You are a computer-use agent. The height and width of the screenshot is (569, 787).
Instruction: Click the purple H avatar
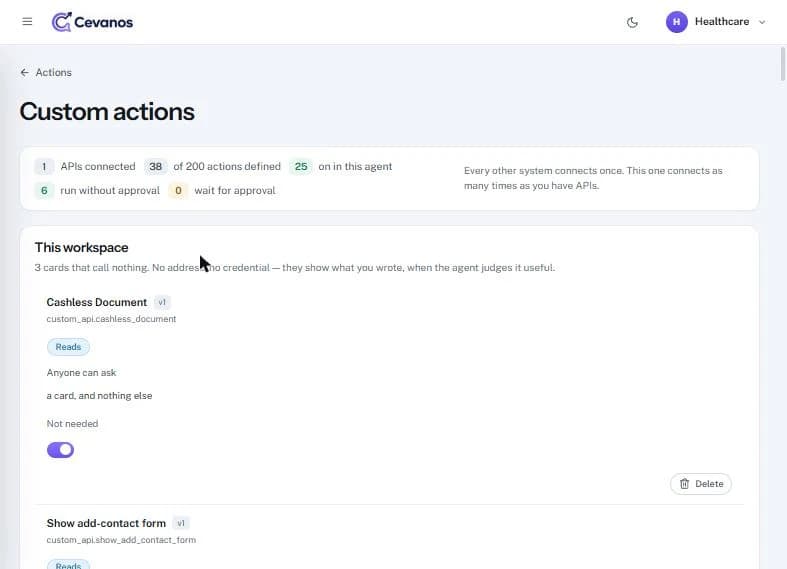(x=677, y=22)
